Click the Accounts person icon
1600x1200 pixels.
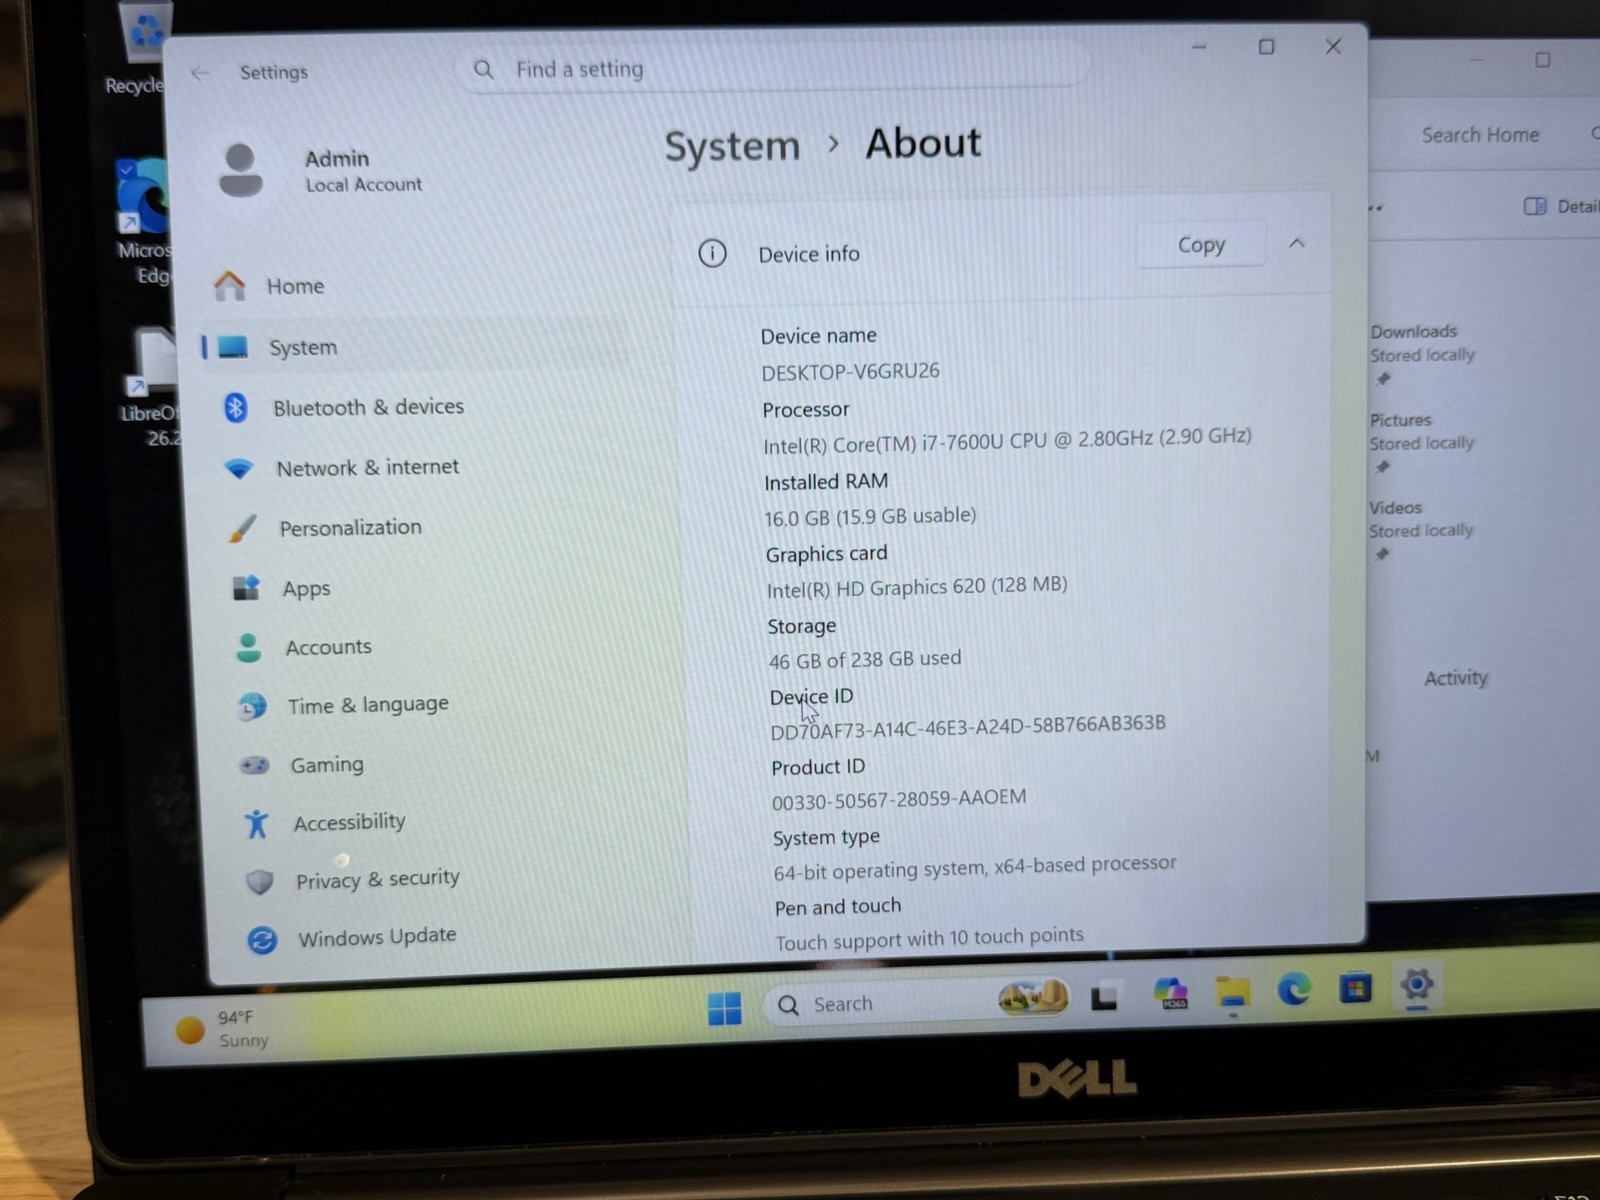248,648
